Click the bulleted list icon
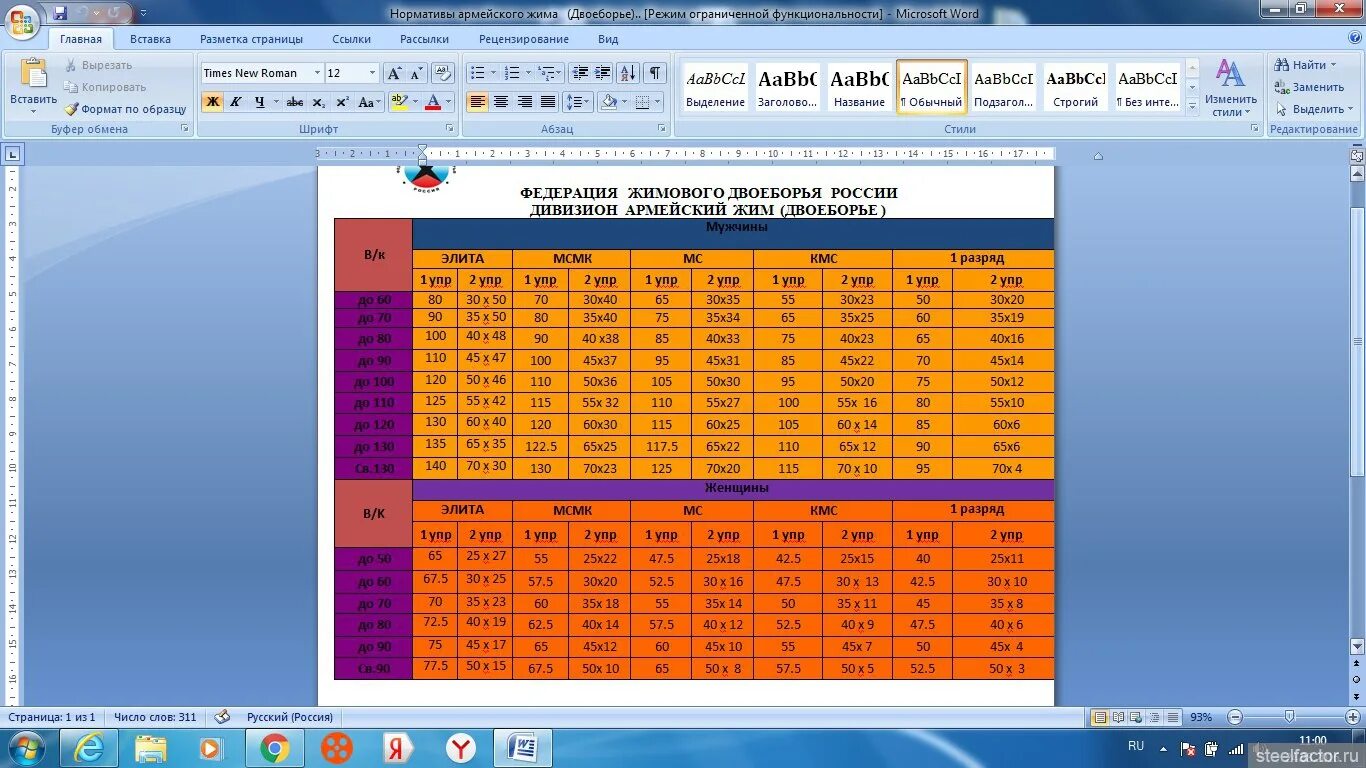The width and height of the screenshot is (1366, 768). click(478, 73)
